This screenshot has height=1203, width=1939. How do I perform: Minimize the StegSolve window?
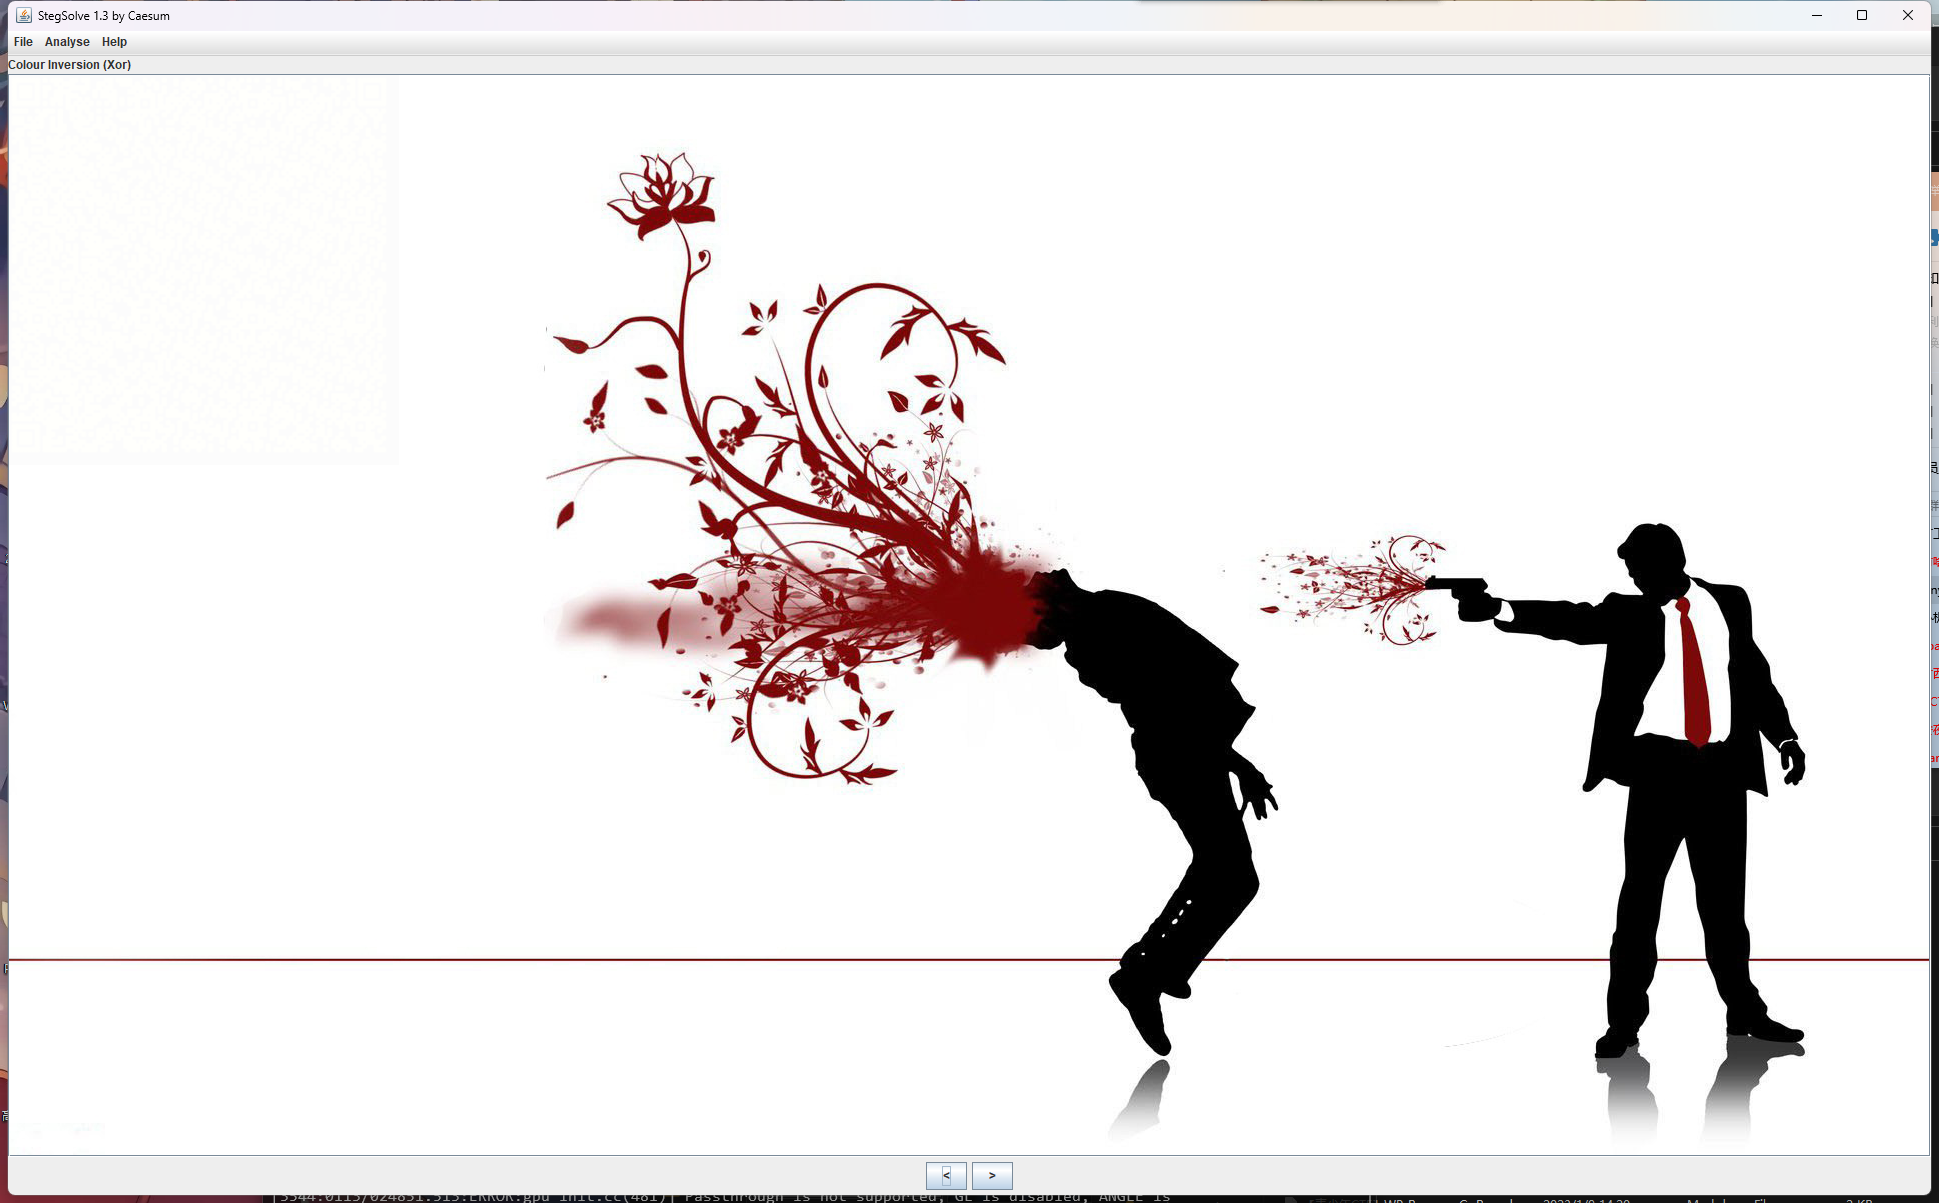pos(1816,15)
